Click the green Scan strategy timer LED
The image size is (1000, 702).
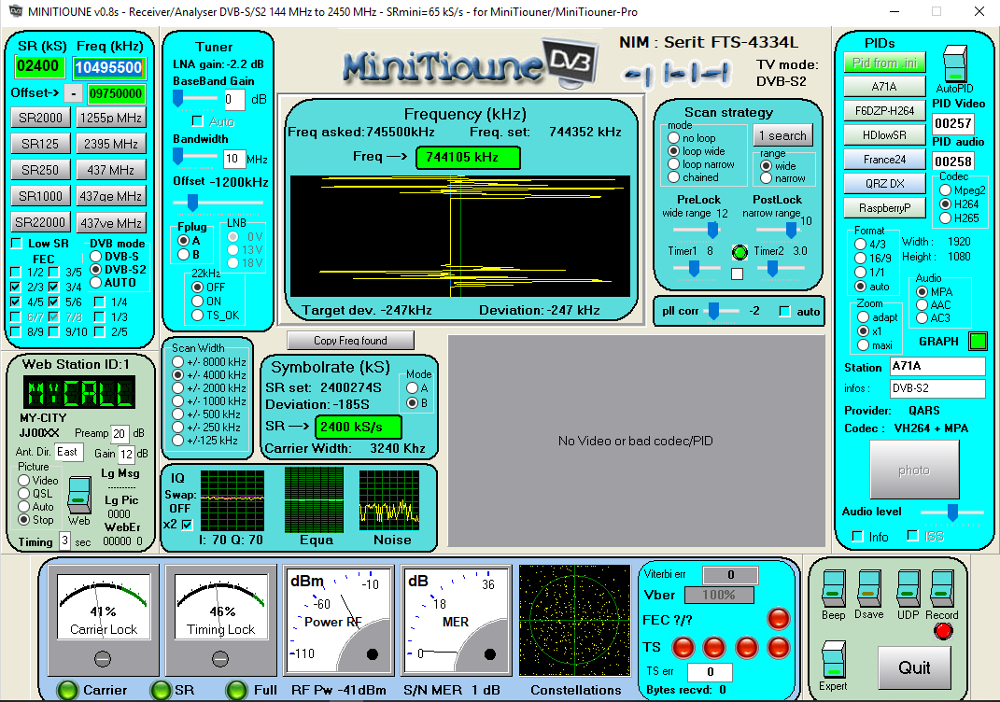pyautogui.click(x=739, y=252)
